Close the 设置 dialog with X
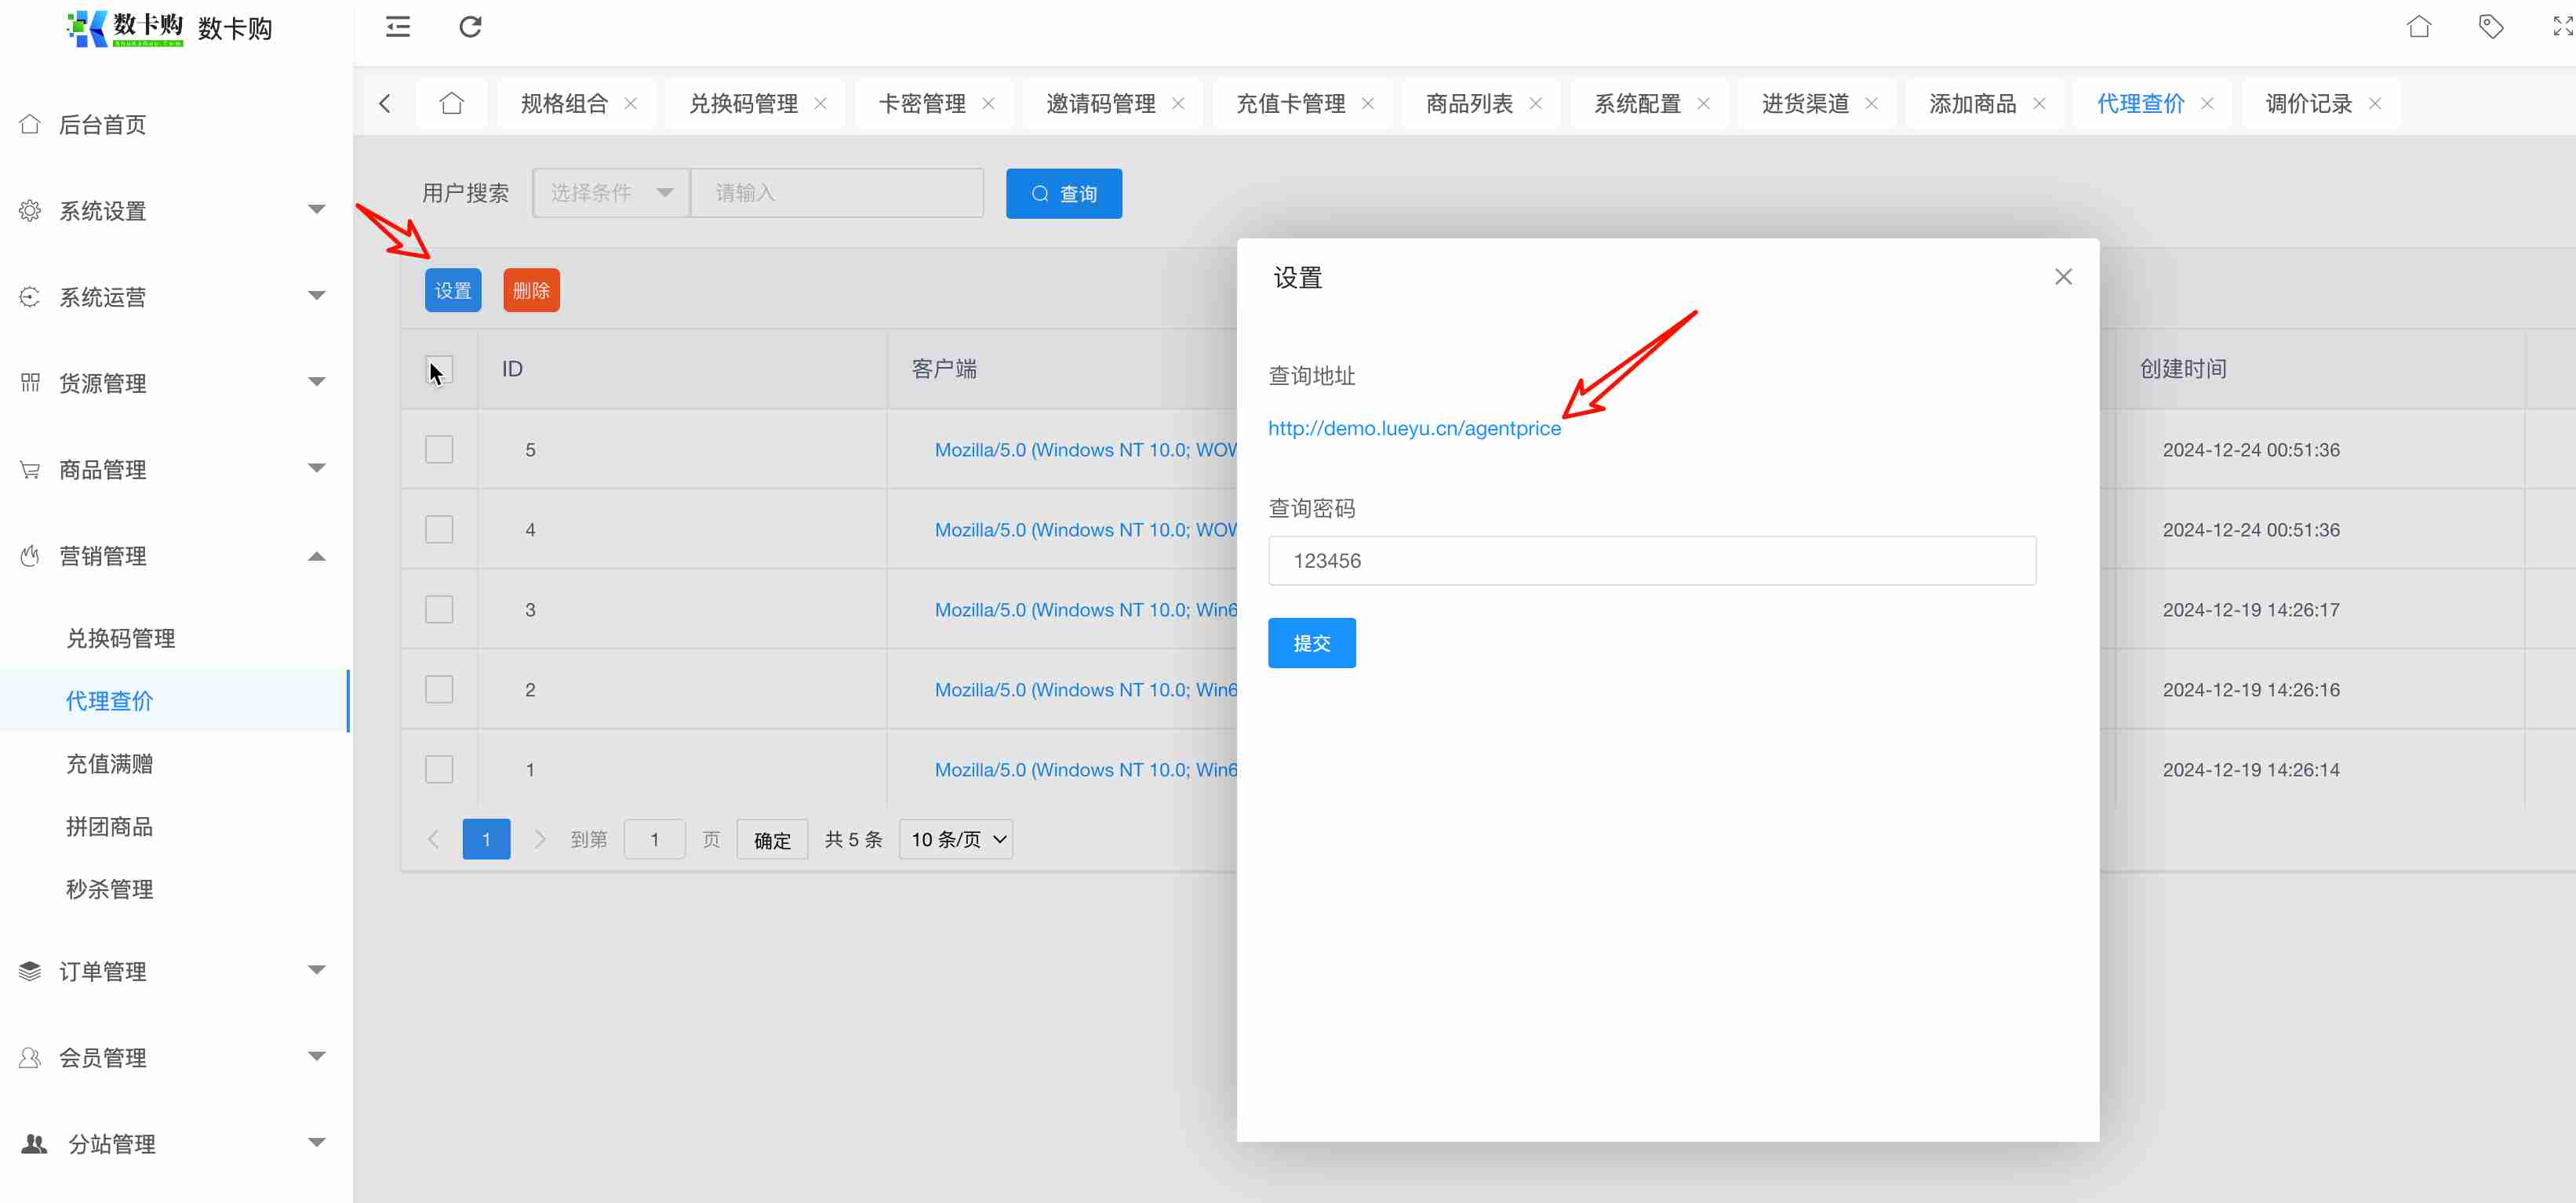This screenshot has width=2576, height=1203. (2063, 277)
